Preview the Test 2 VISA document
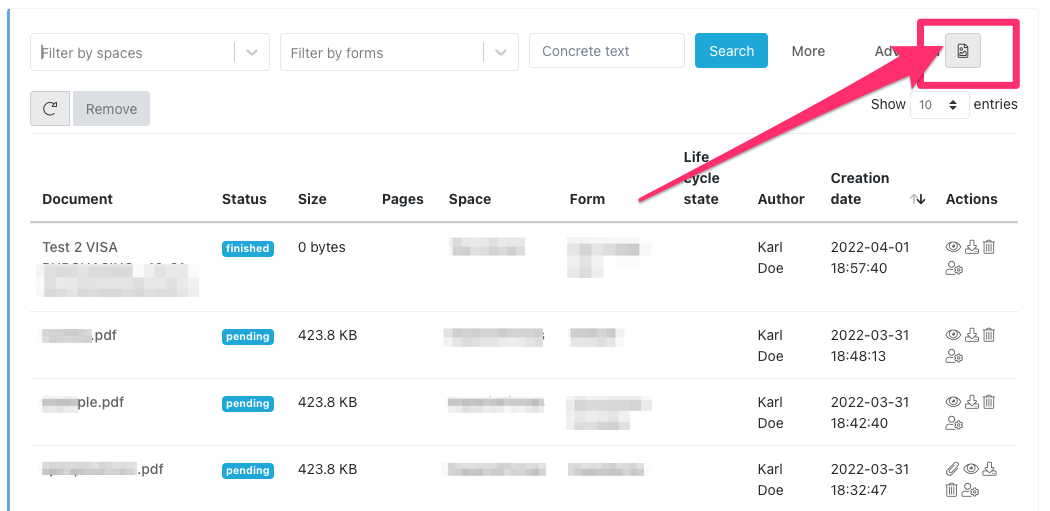This screenshot has width=1050, height=511. 953,247
